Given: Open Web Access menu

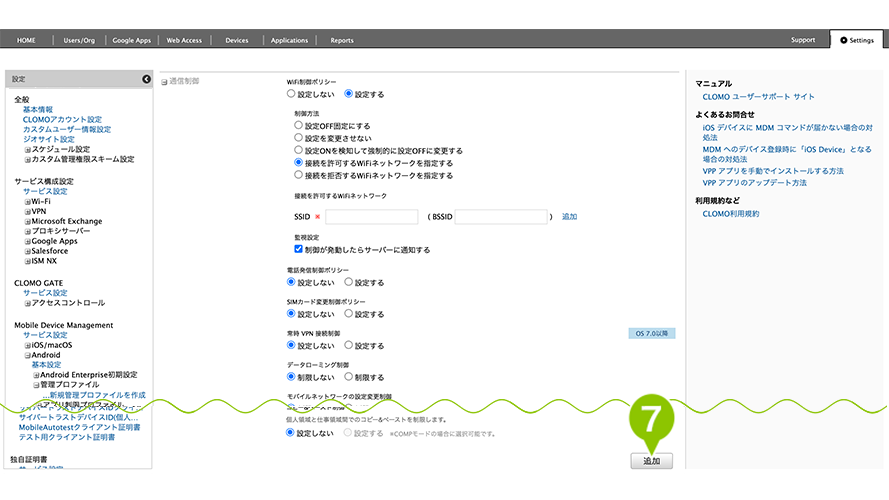Looking at the screenshot, I should 184,40.
